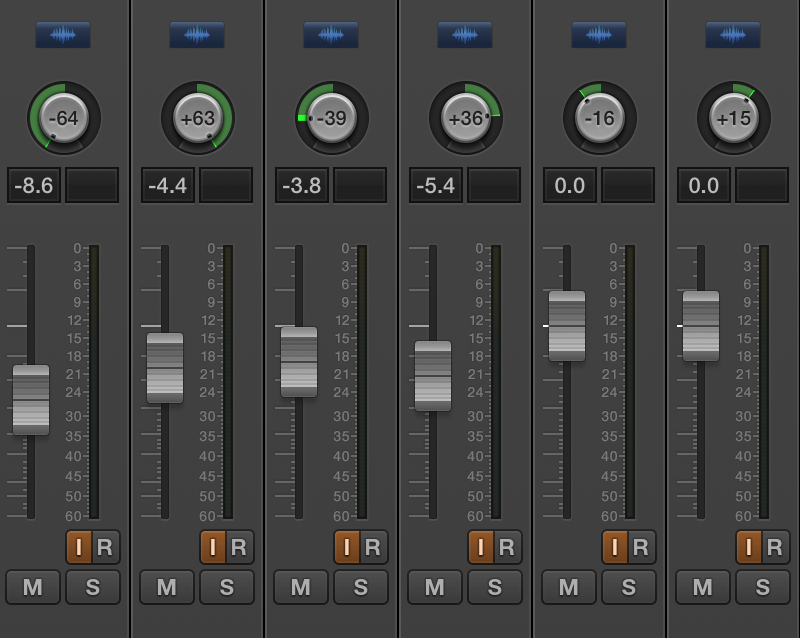Viewport: 800px width, 638px height.
Task: Click the 0.0 volume field on the -16 channel
Action: click(x=570, y=185)
